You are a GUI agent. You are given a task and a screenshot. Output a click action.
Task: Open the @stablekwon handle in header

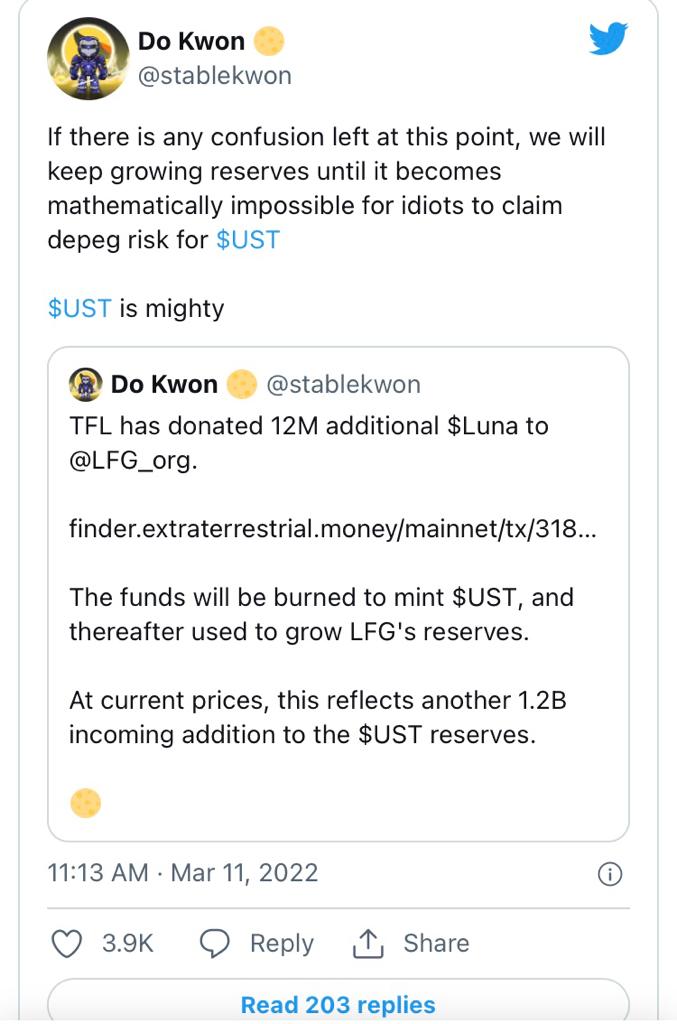pyautogui.click(x=214, y=76)
